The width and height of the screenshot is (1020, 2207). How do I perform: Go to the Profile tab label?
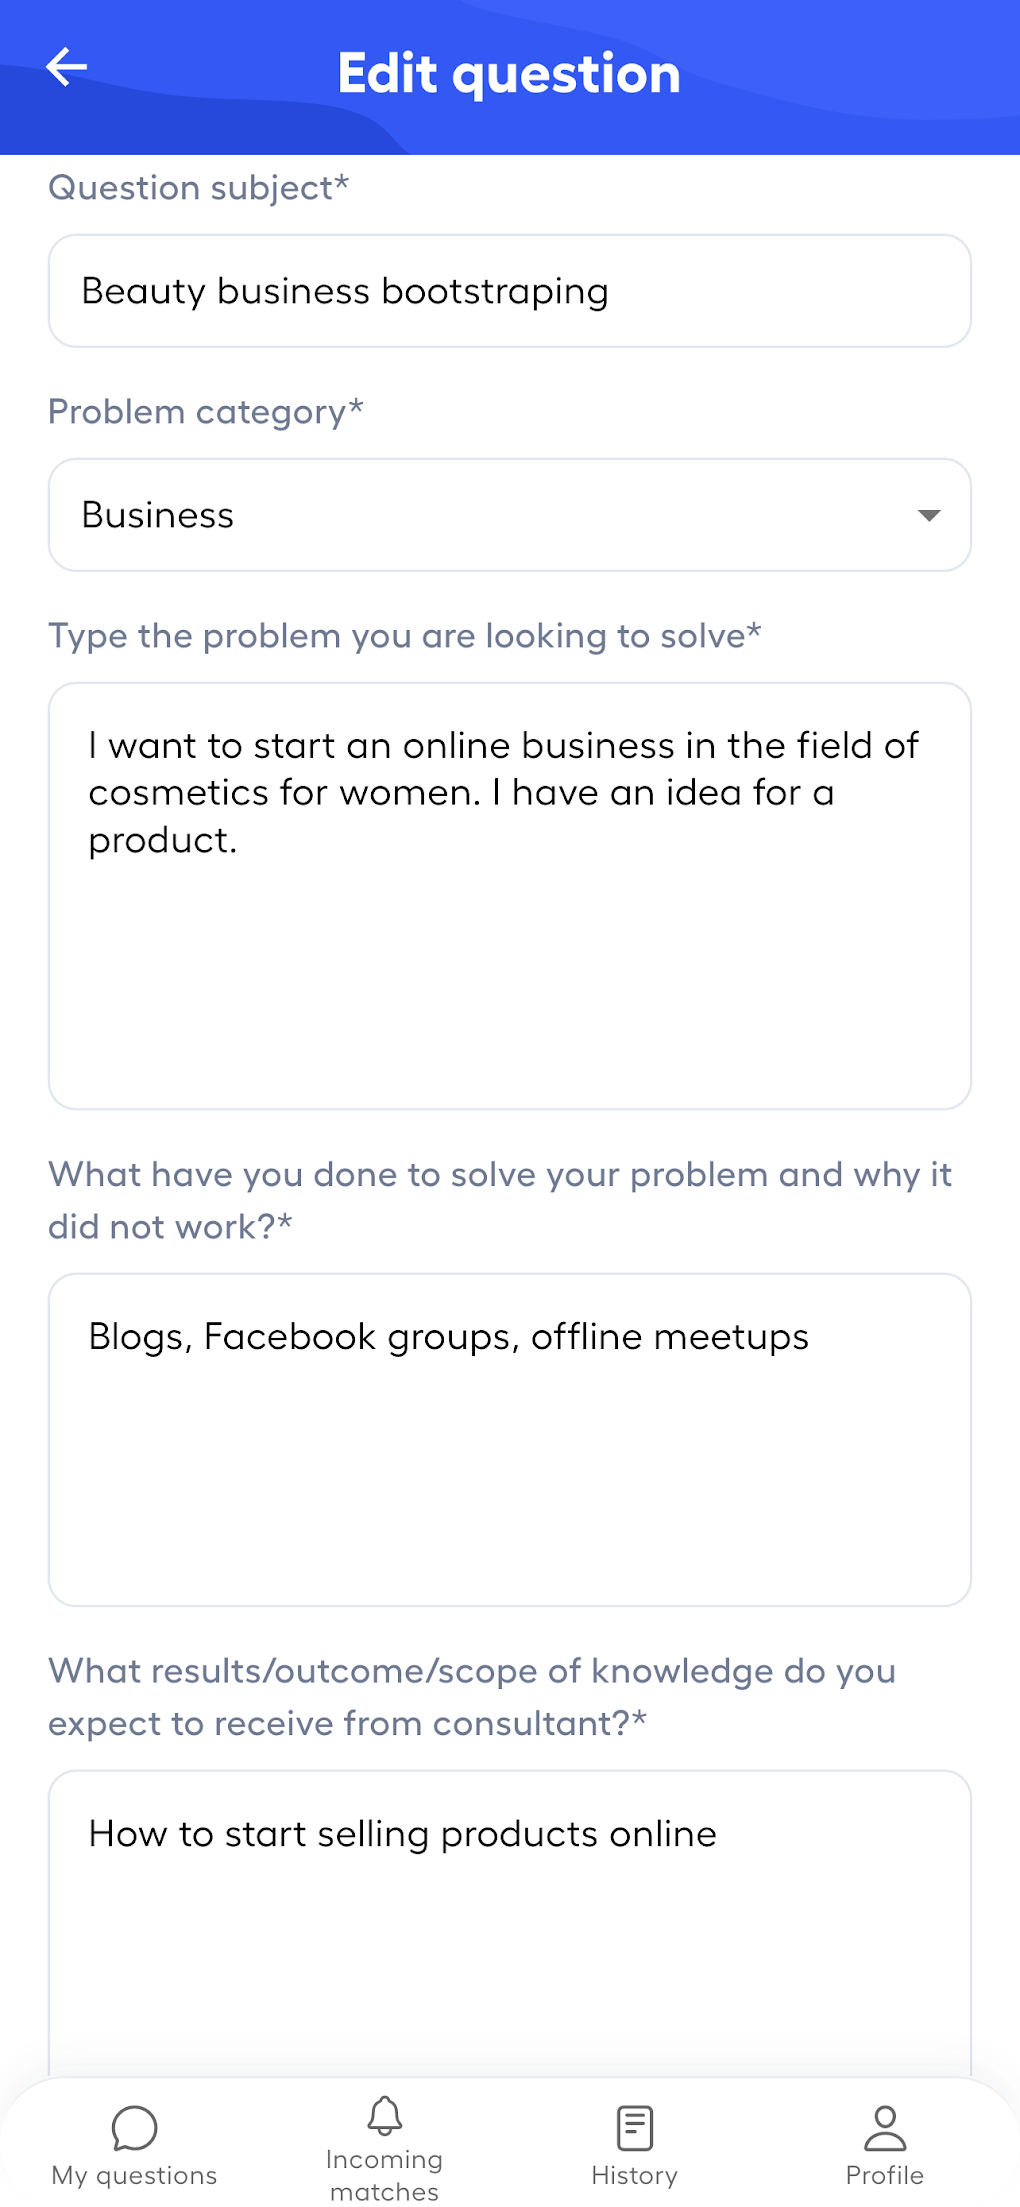[884, 2176]
